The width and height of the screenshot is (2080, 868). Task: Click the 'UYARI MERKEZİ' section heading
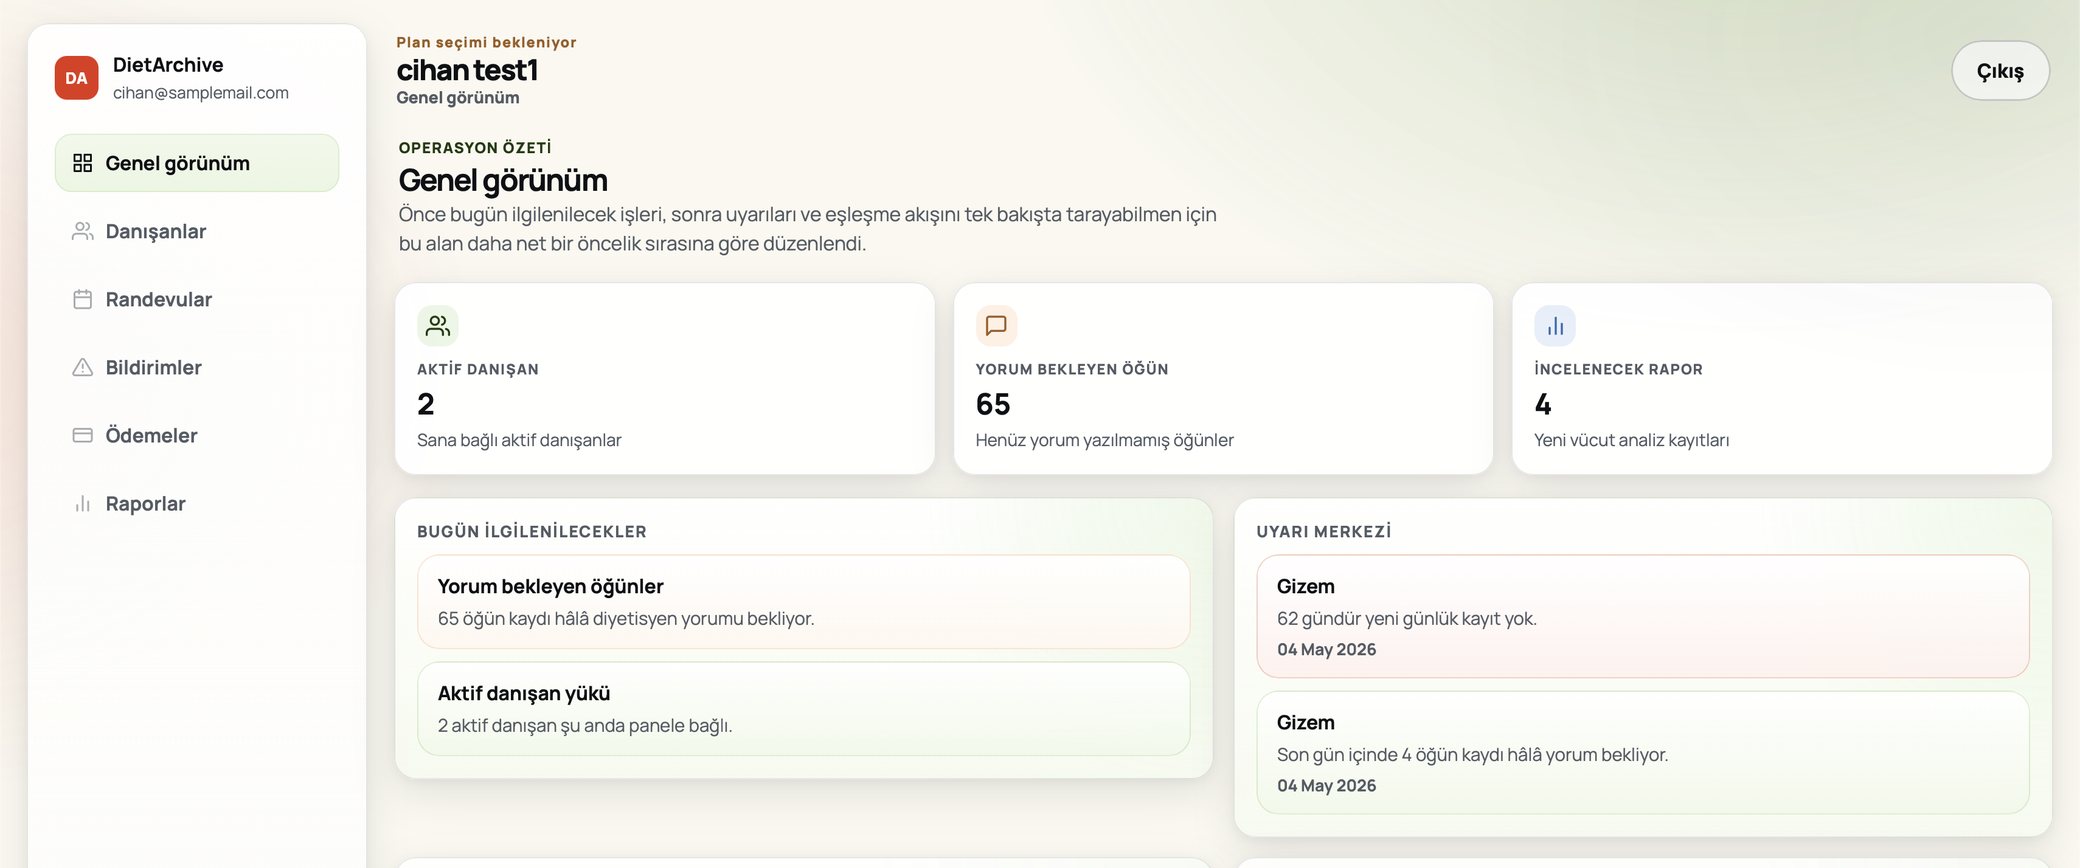click(x=1324, y=531)
